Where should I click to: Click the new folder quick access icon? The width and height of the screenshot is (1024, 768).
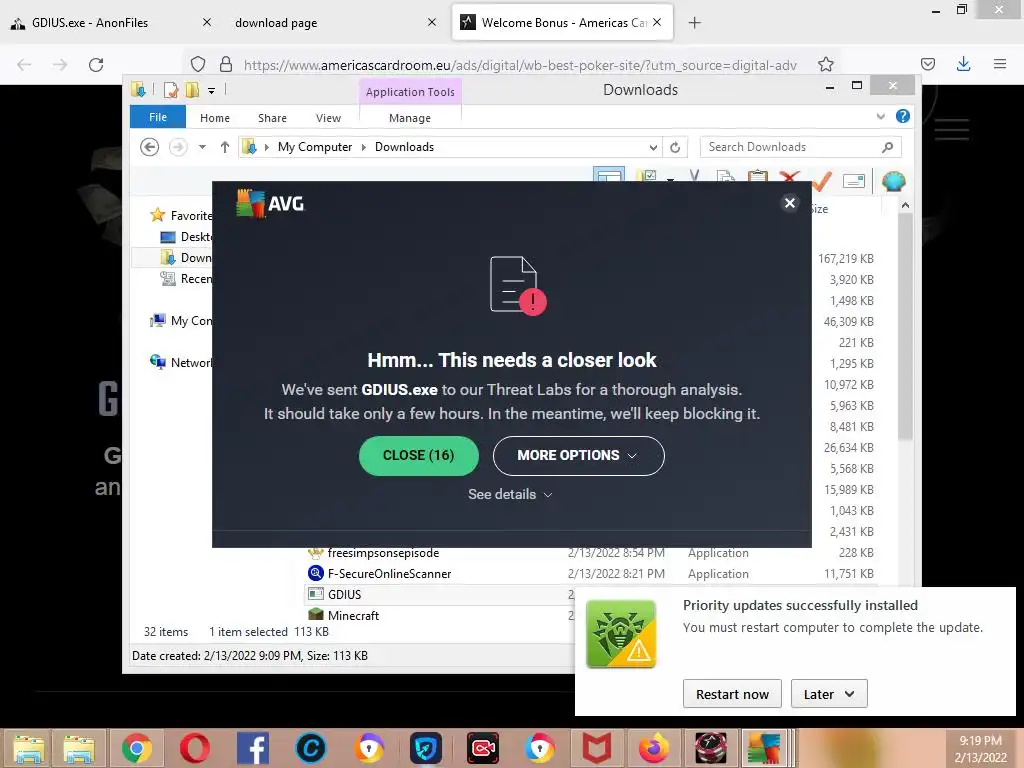192,90
